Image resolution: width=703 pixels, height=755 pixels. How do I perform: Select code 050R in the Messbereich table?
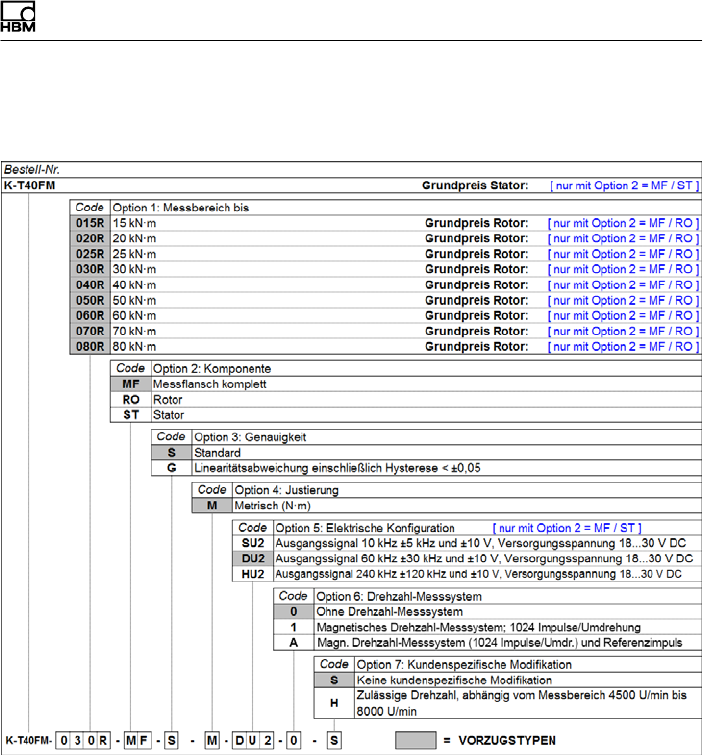[90, 300]
